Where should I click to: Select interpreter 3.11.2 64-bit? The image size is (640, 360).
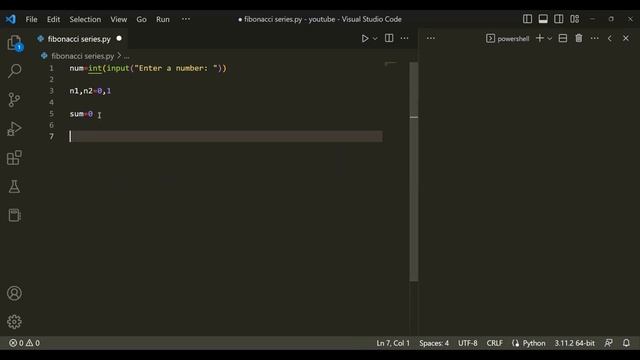point(574,343)
